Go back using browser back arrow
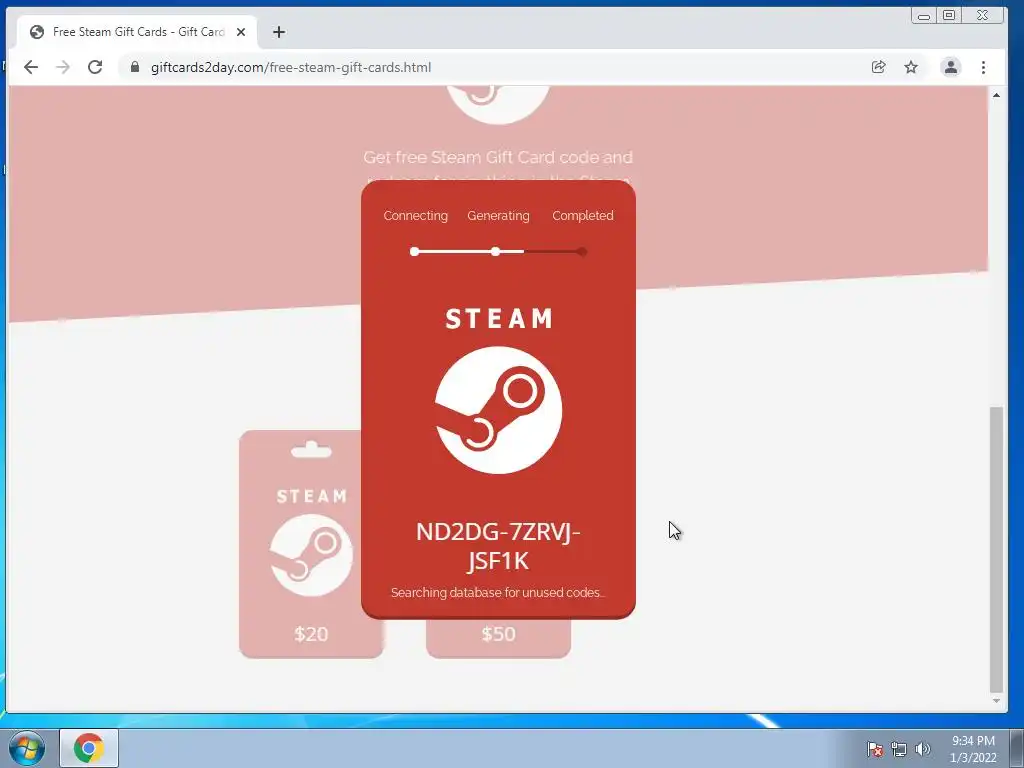Image resolution: width=1024 pixels, height=768 pixels. tap(31, 67)
